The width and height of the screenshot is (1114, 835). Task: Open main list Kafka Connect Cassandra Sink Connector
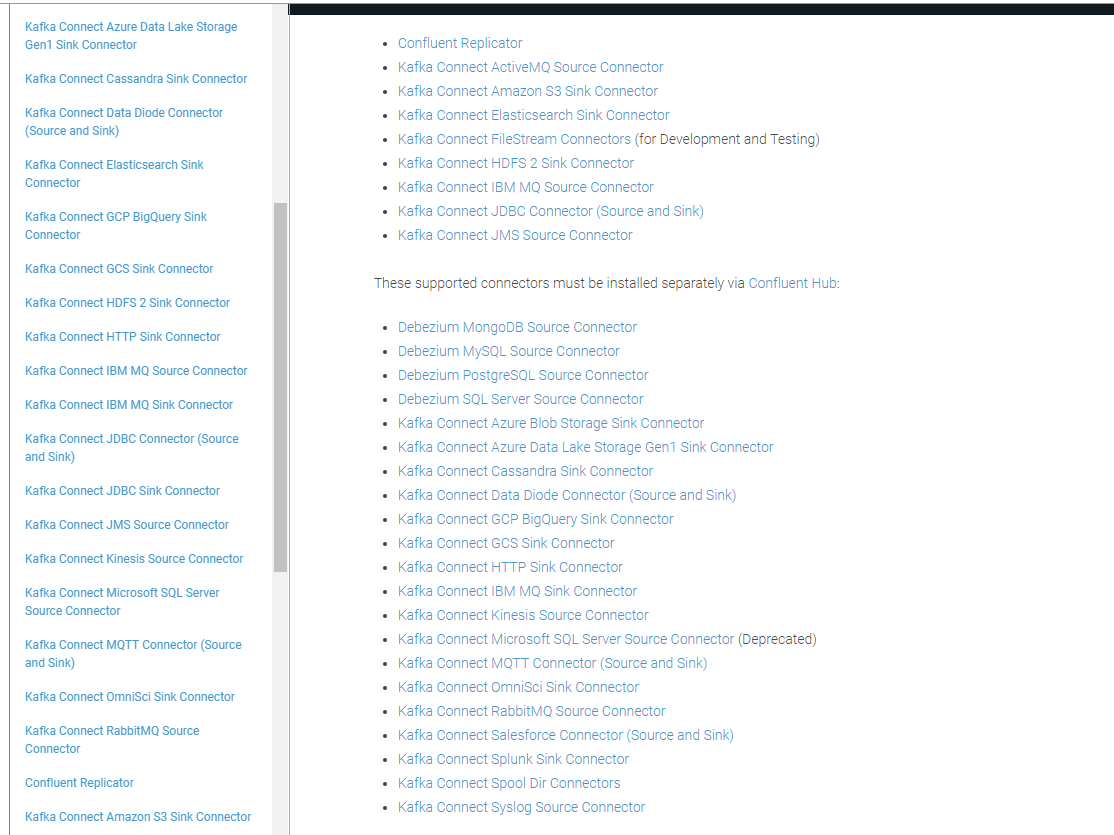pos(525,472)
